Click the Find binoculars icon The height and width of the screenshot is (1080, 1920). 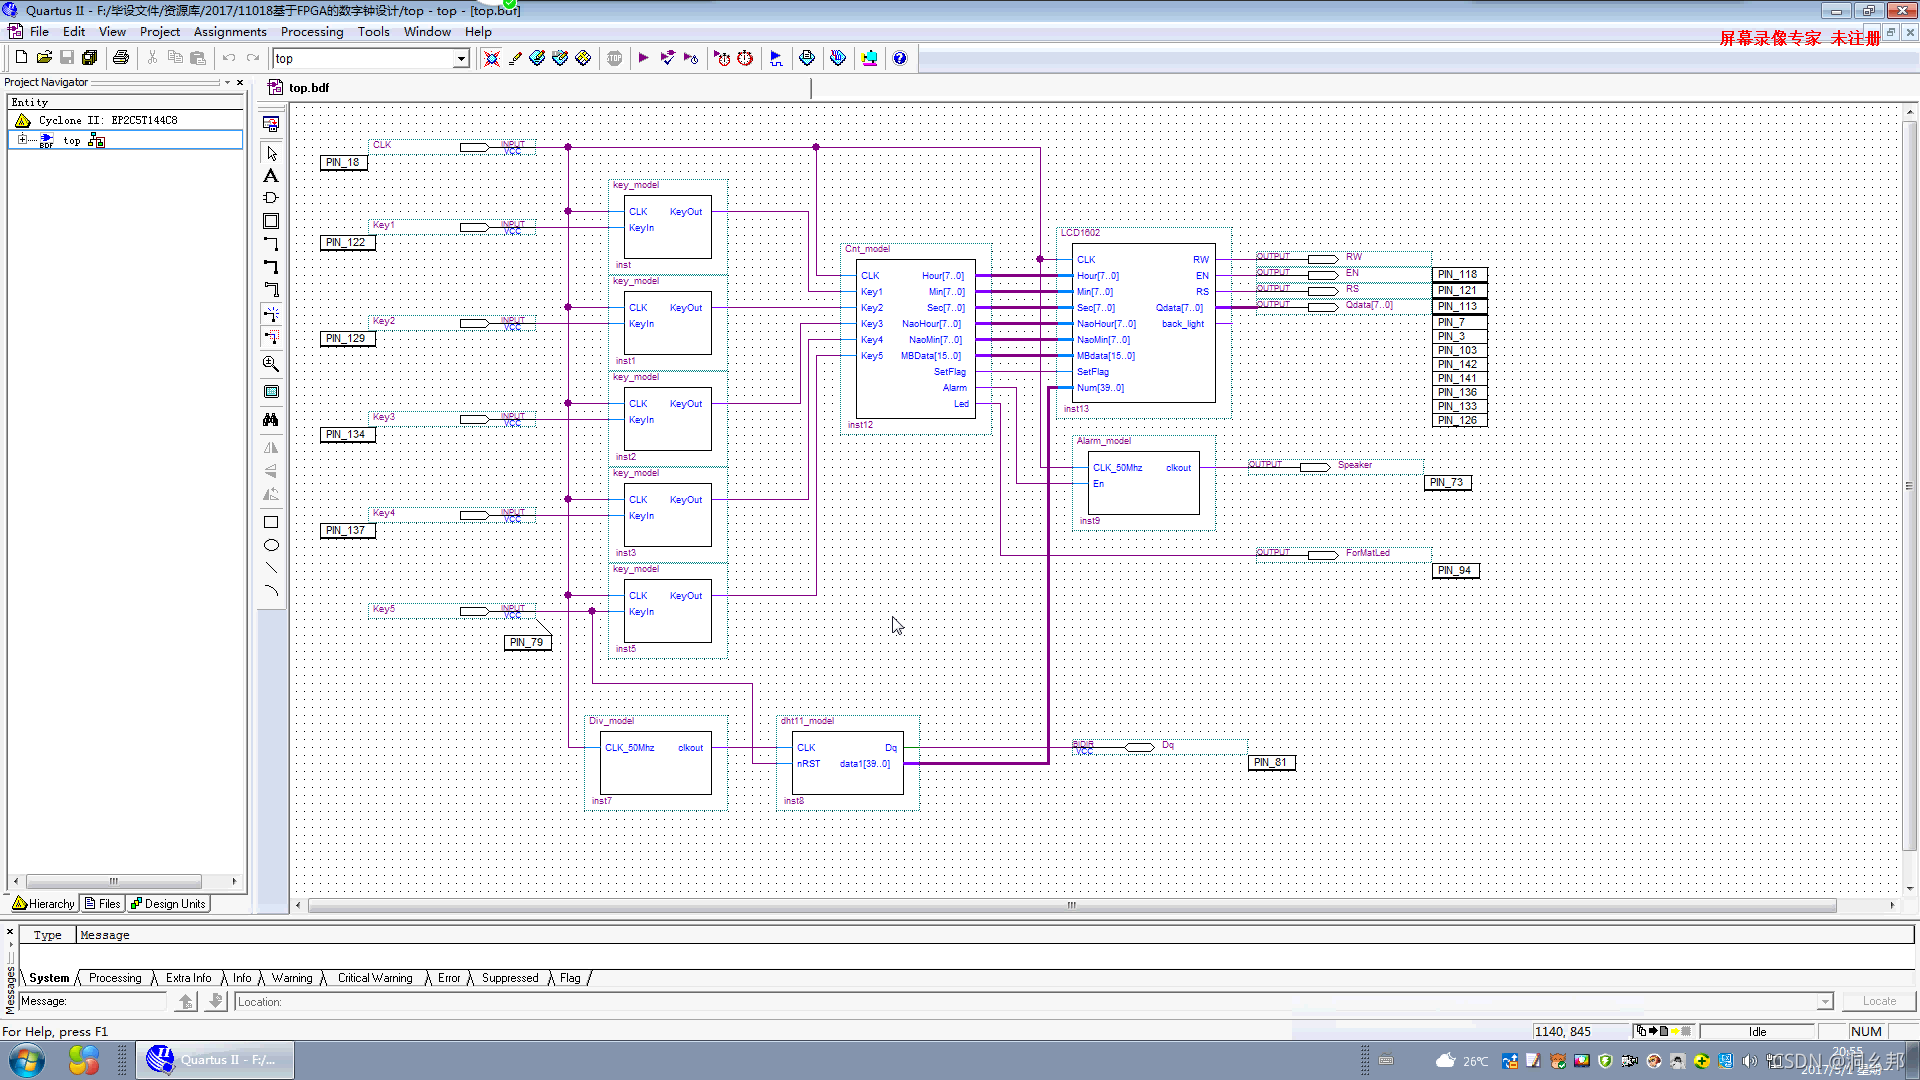[271, 420]
